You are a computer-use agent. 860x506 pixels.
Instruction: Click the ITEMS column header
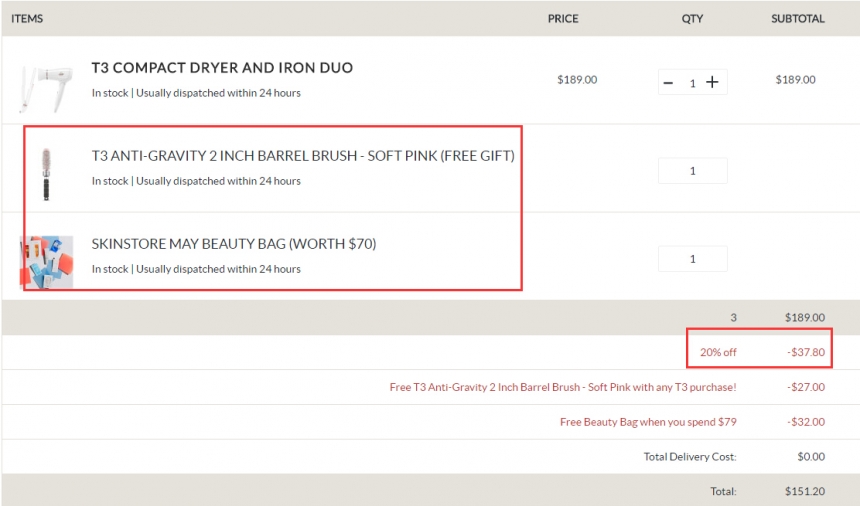(x=27, y=19)
